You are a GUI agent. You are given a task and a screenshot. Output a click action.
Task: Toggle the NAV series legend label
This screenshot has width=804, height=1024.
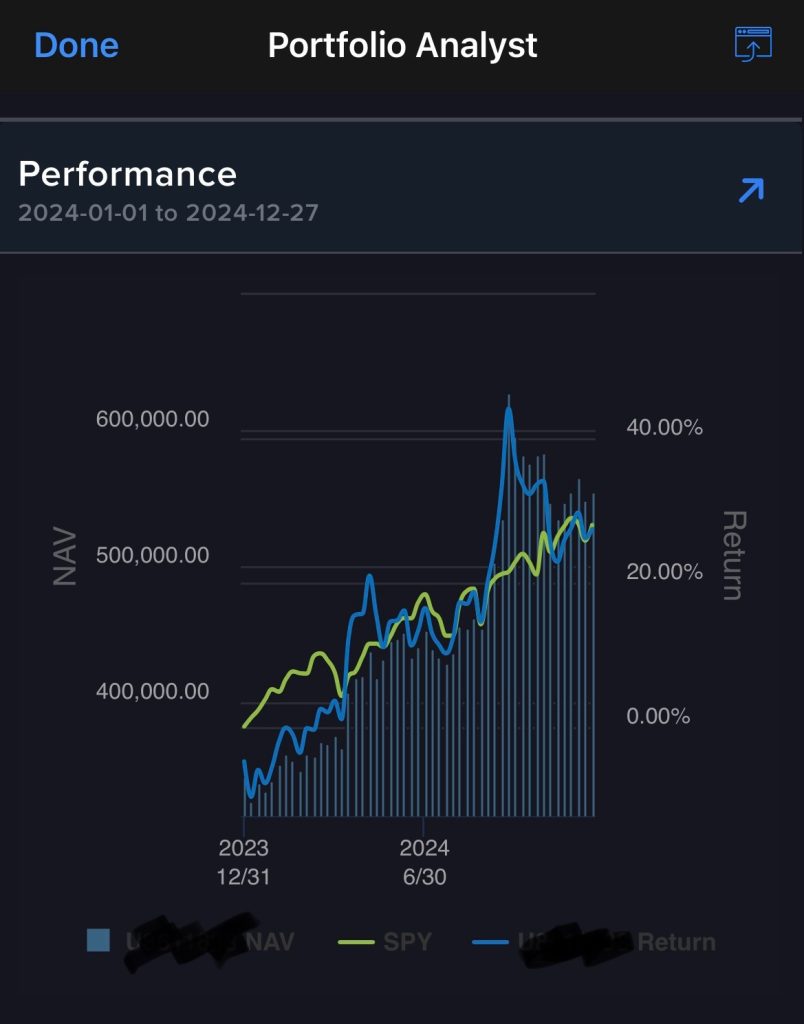pos(268,942)
